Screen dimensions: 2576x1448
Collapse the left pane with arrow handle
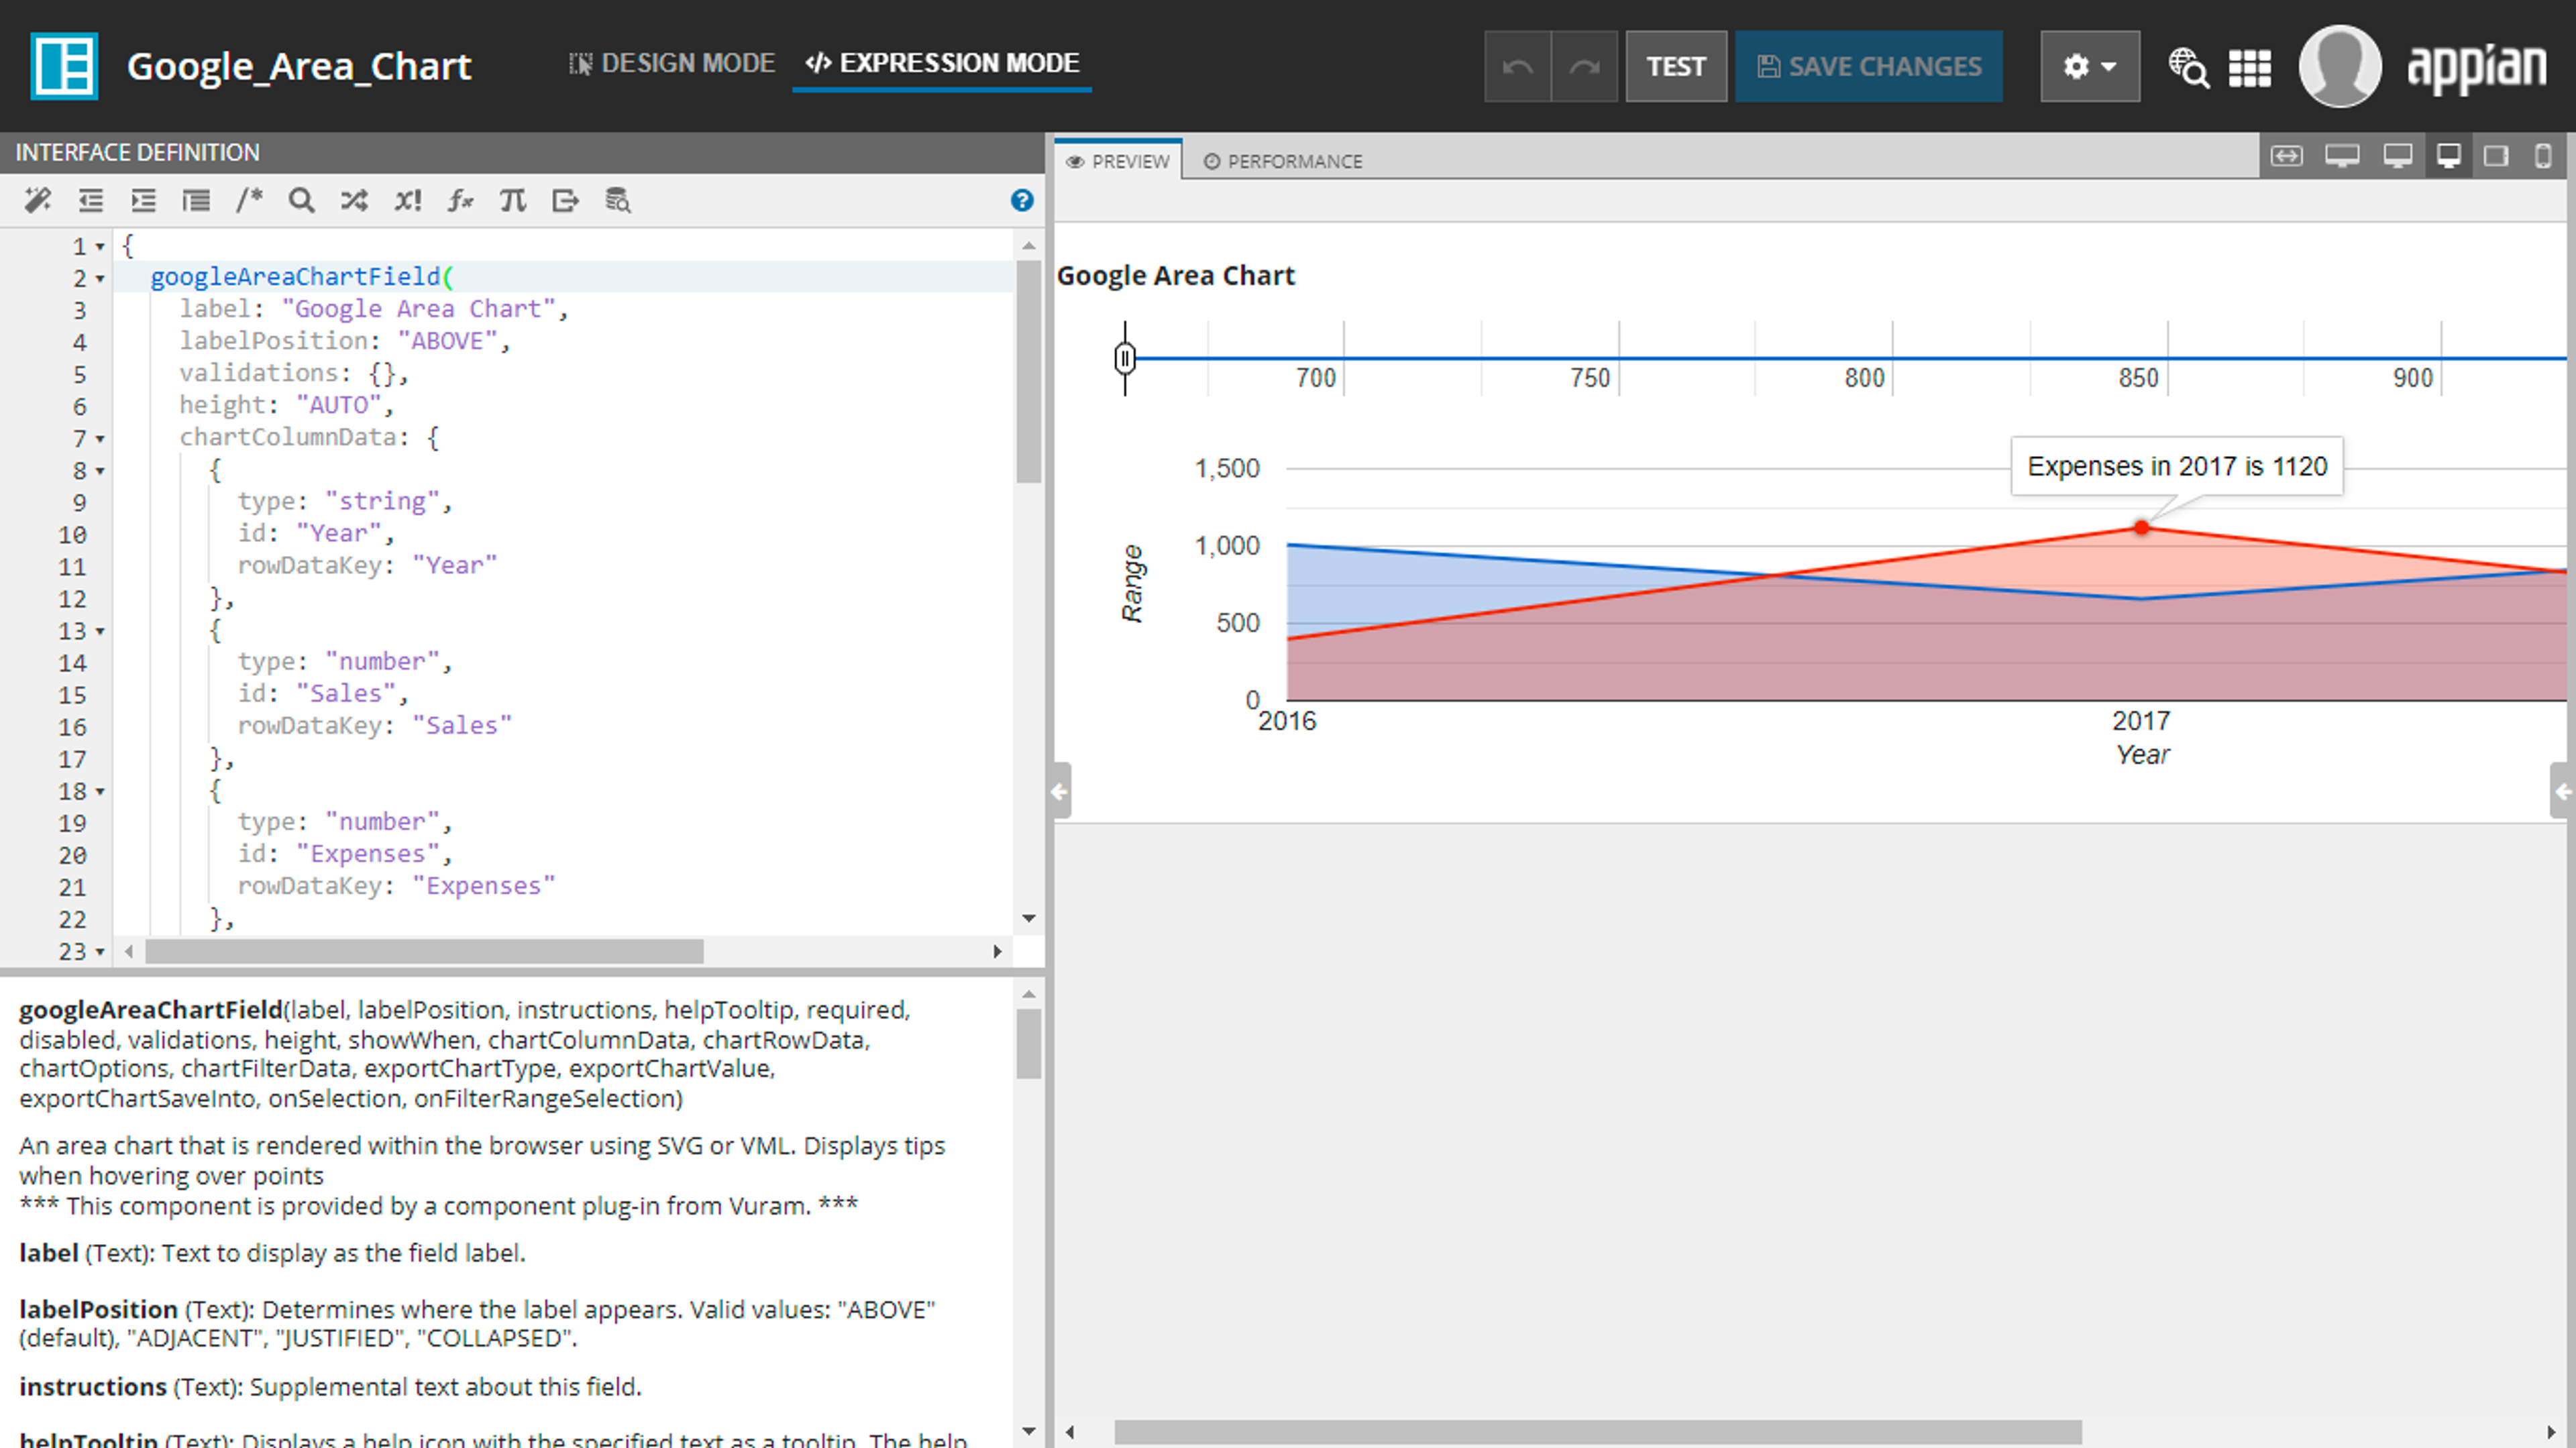[1061, 791]
